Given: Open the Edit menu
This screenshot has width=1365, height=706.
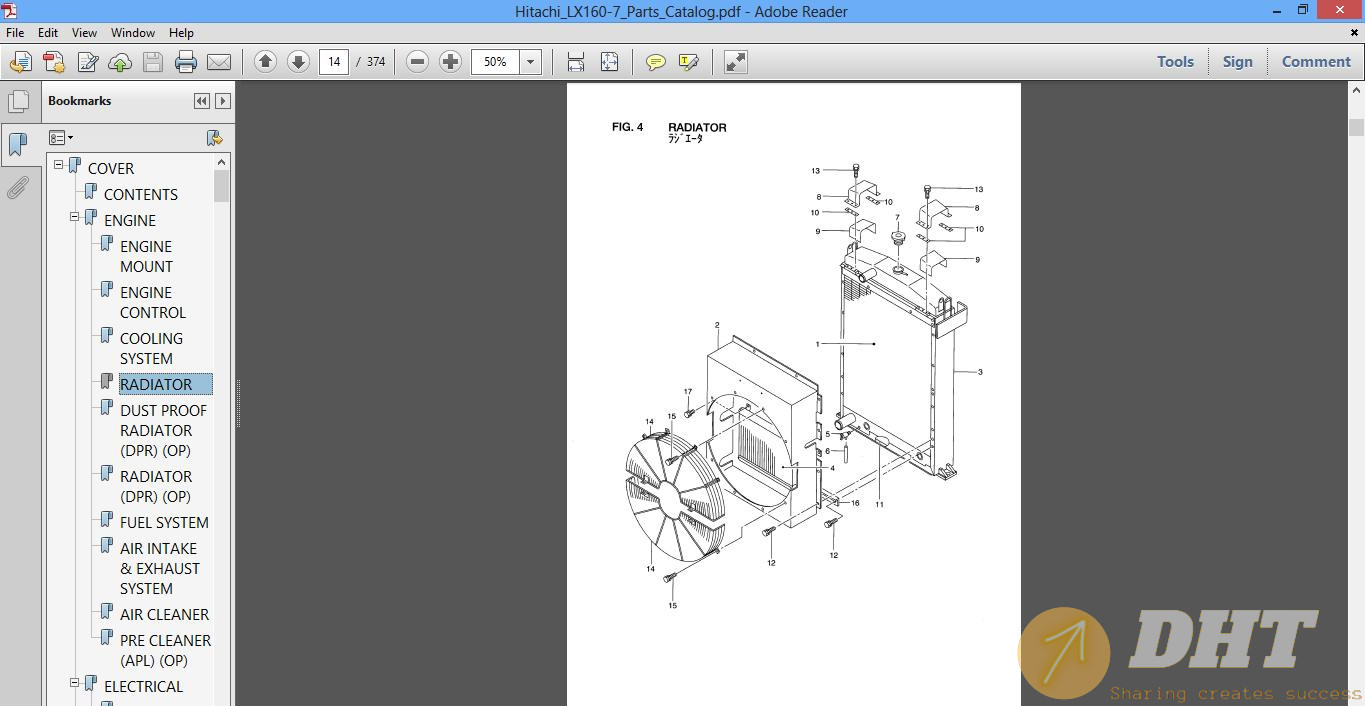Looking at the screenshot, I should (x=48, y=33).
